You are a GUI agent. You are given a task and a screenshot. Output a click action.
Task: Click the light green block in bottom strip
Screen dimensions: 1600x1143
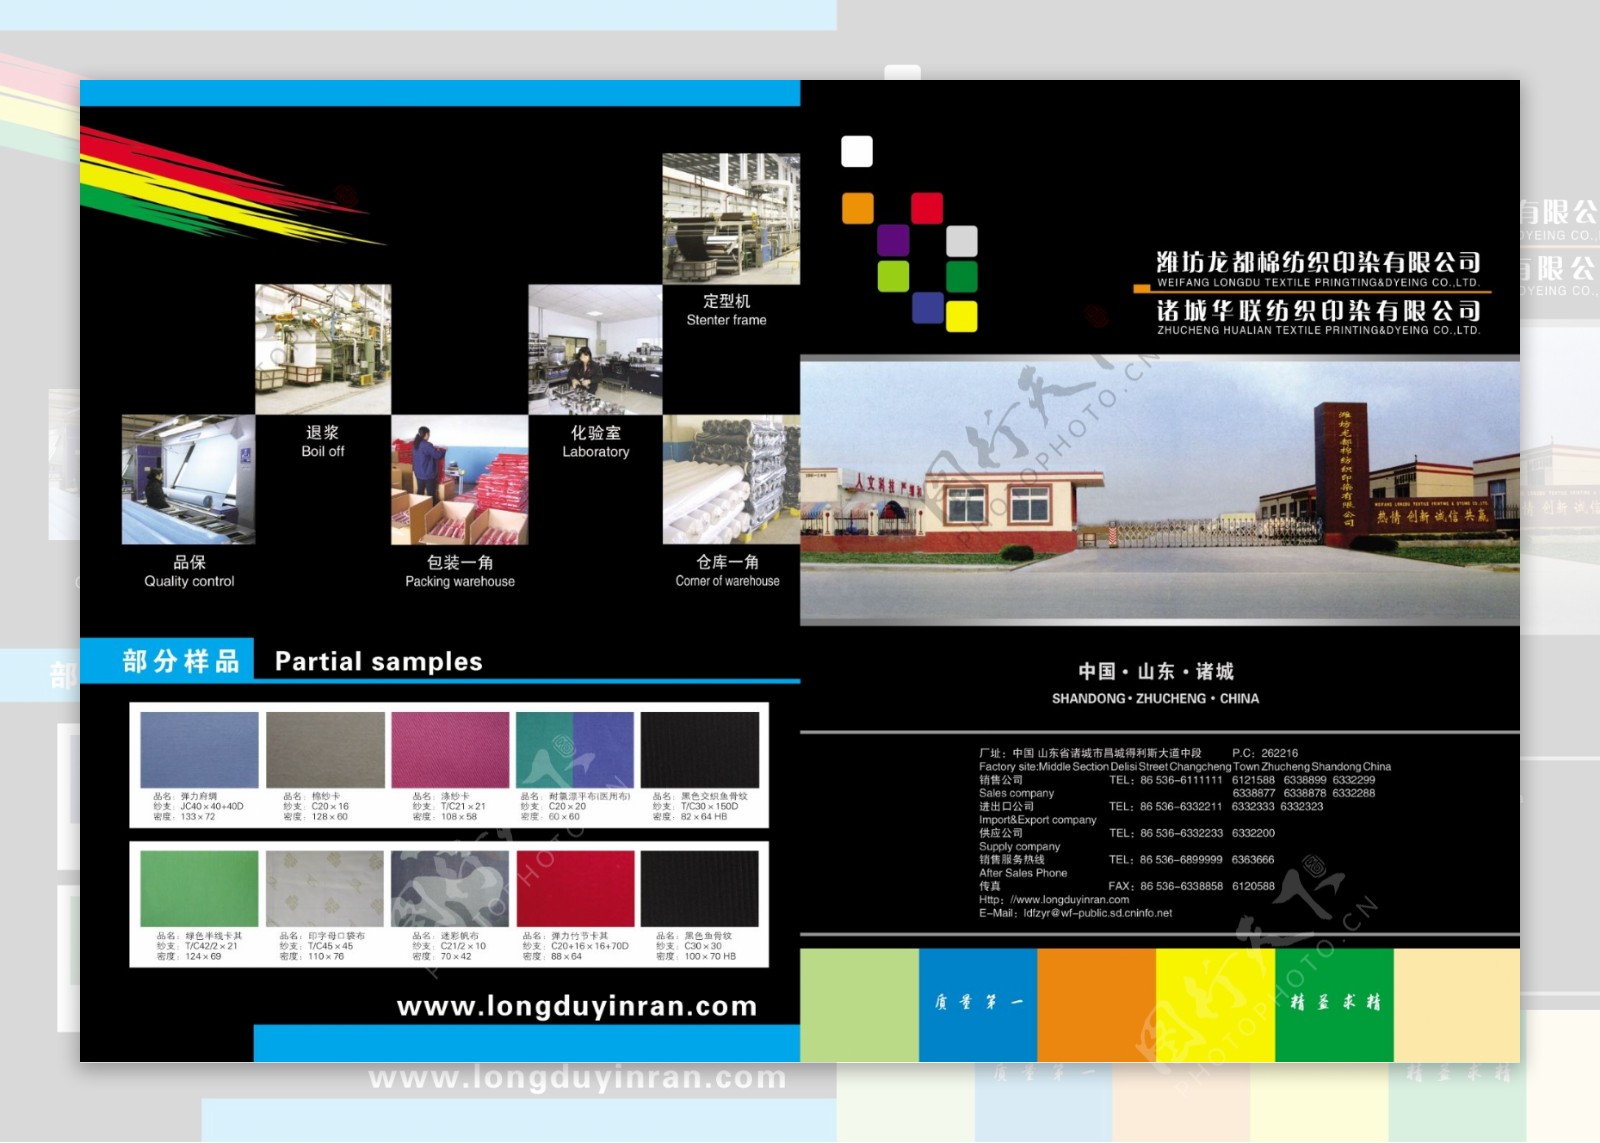pos(859,1005)
